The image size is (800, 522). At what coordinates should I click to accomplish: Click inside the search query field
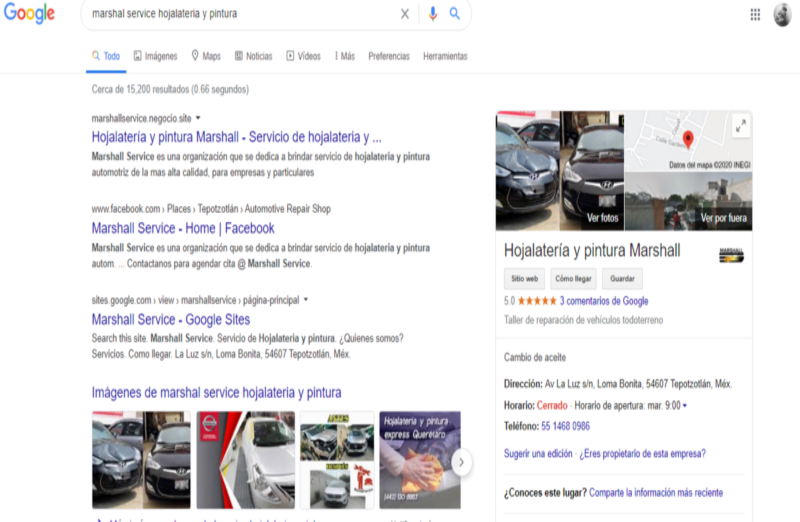click(x=240, y=14)
